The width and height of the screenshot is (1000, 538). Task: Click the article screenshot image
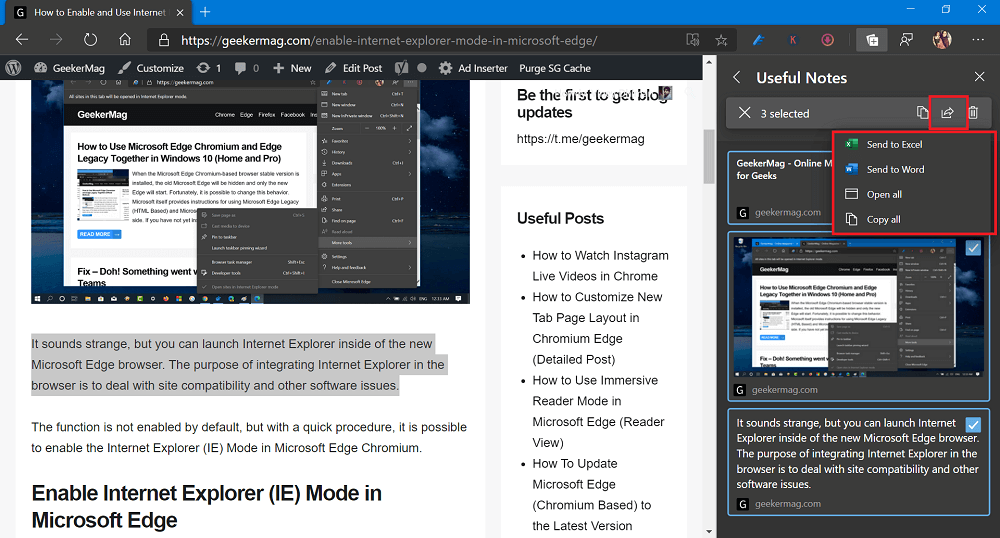(251, 191)
